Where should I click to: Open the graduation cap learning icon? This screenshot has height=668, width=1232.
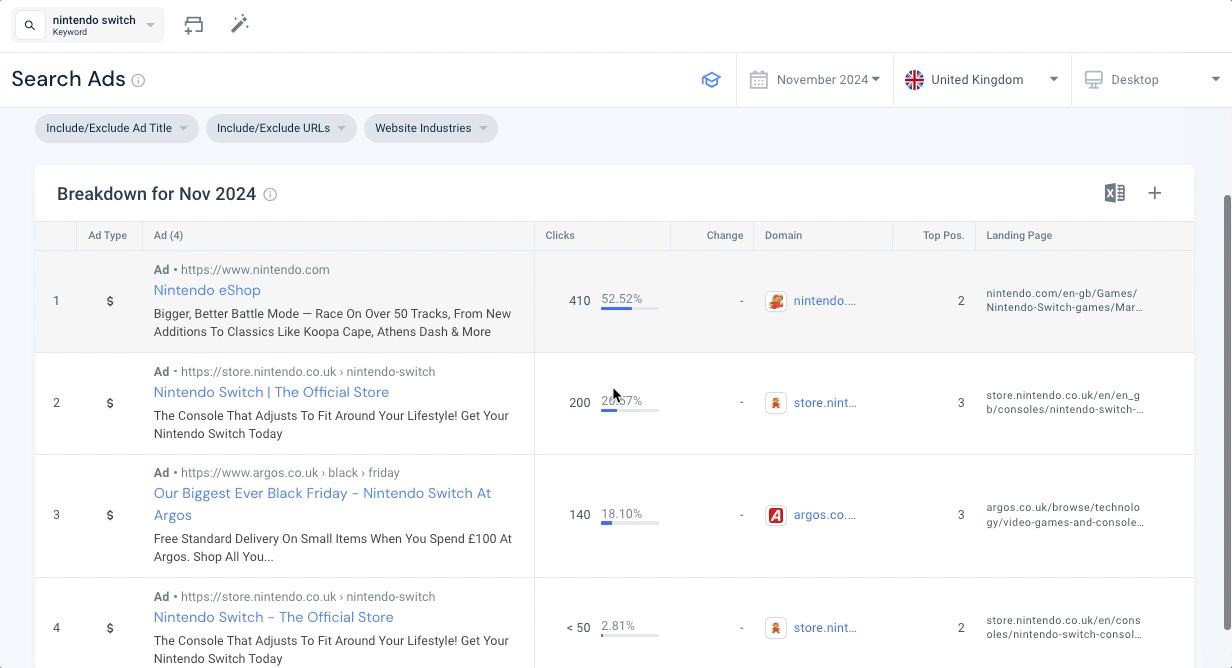[711, 80]
